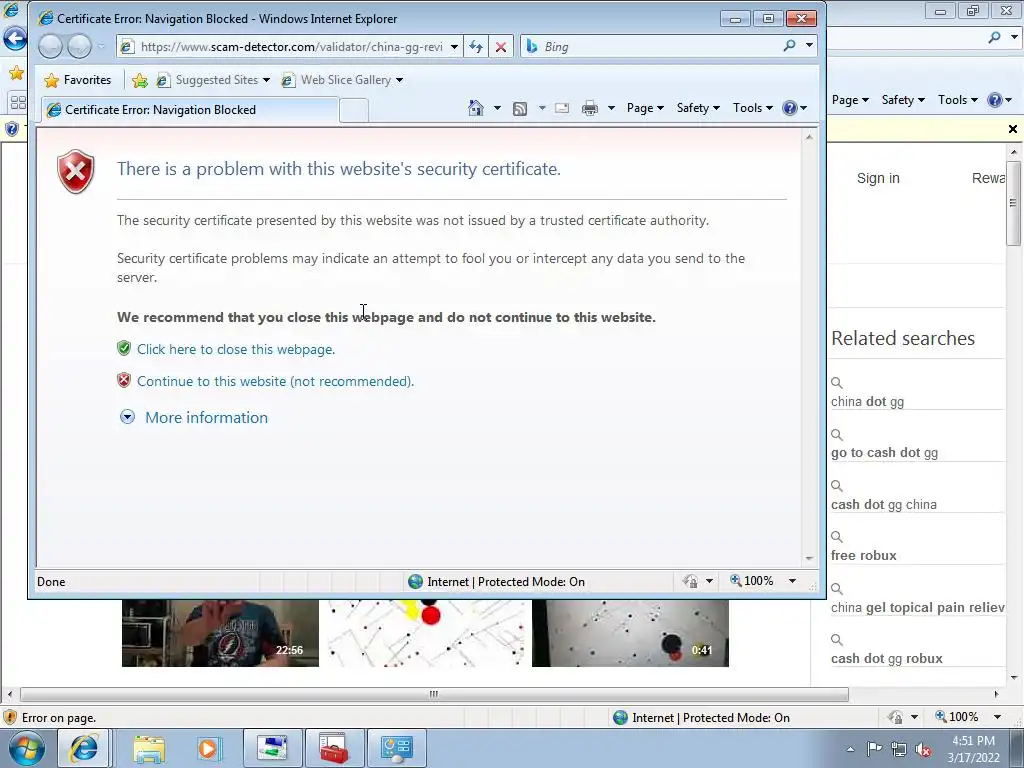Screen dimensions: 1024x768
Task: Click here to close this webpage link
Action: [x=236, y=349]
